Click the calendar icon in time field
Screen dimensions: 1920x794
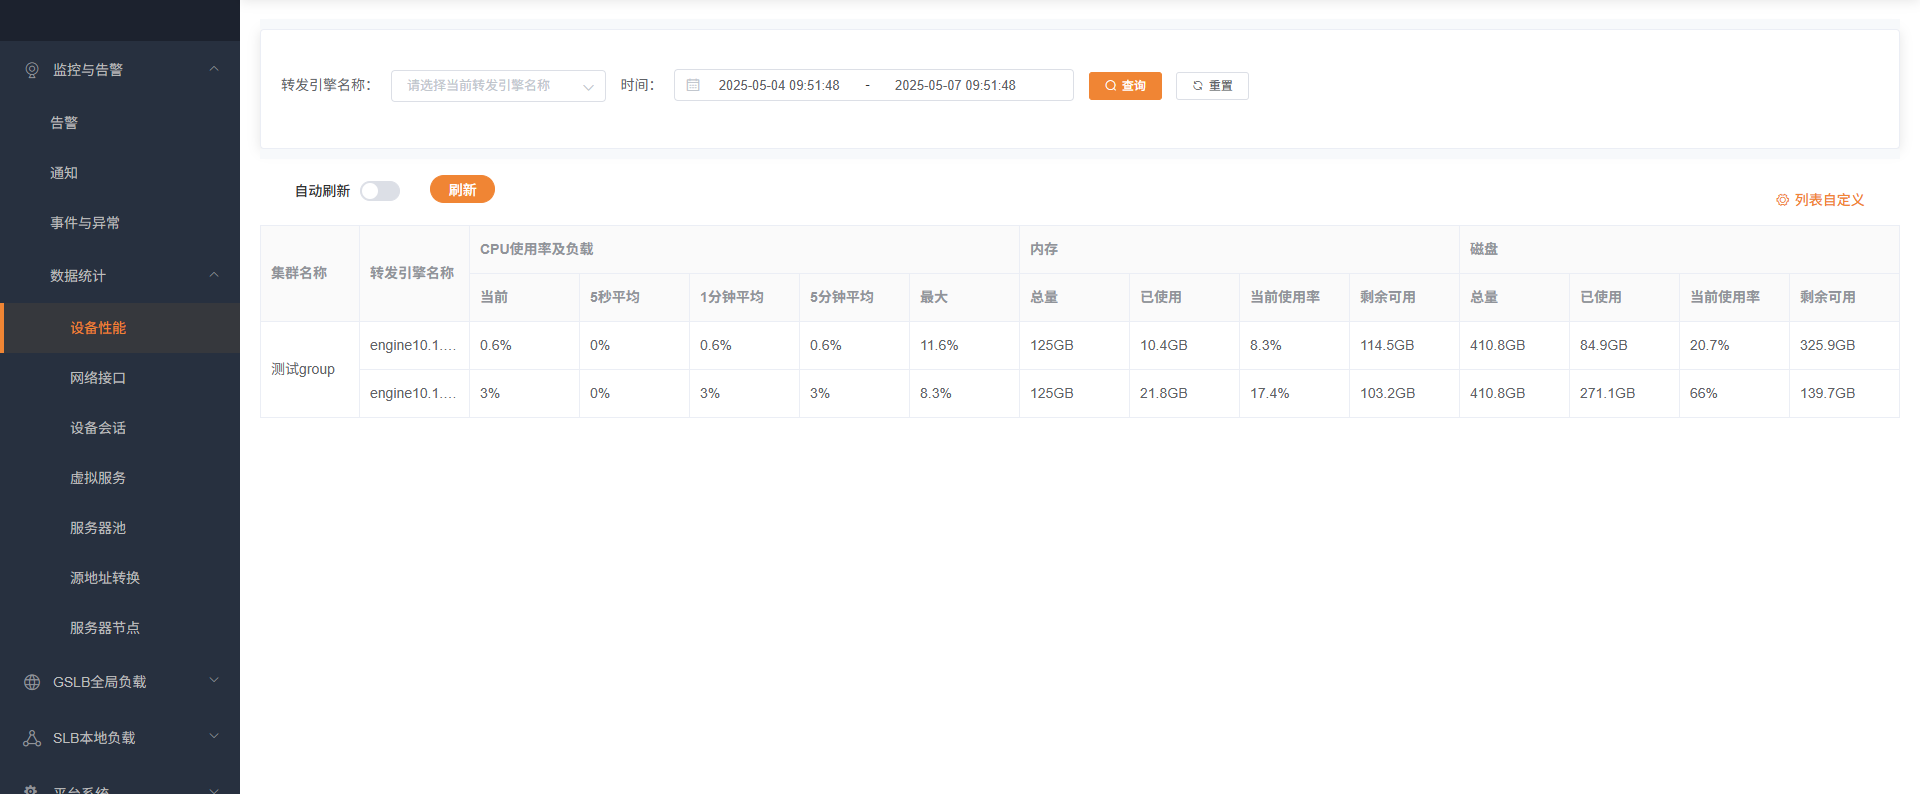click(x=693, y=86)
